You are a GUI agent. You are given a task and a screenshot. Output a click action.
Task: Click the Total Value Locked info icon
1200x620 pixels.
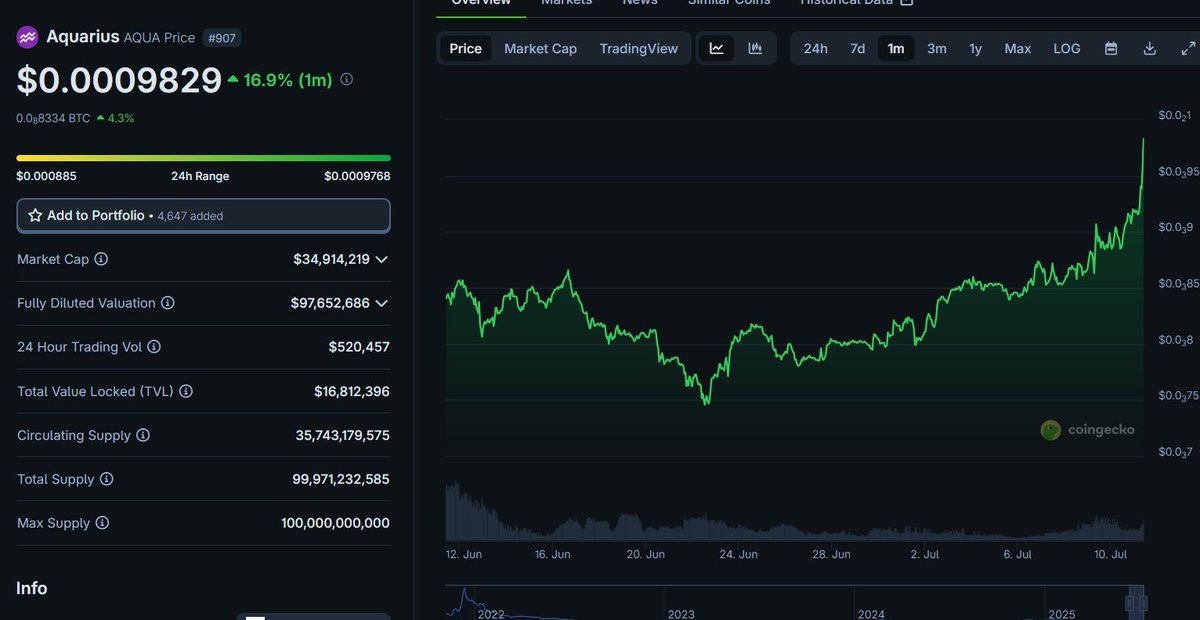point(186,391)
